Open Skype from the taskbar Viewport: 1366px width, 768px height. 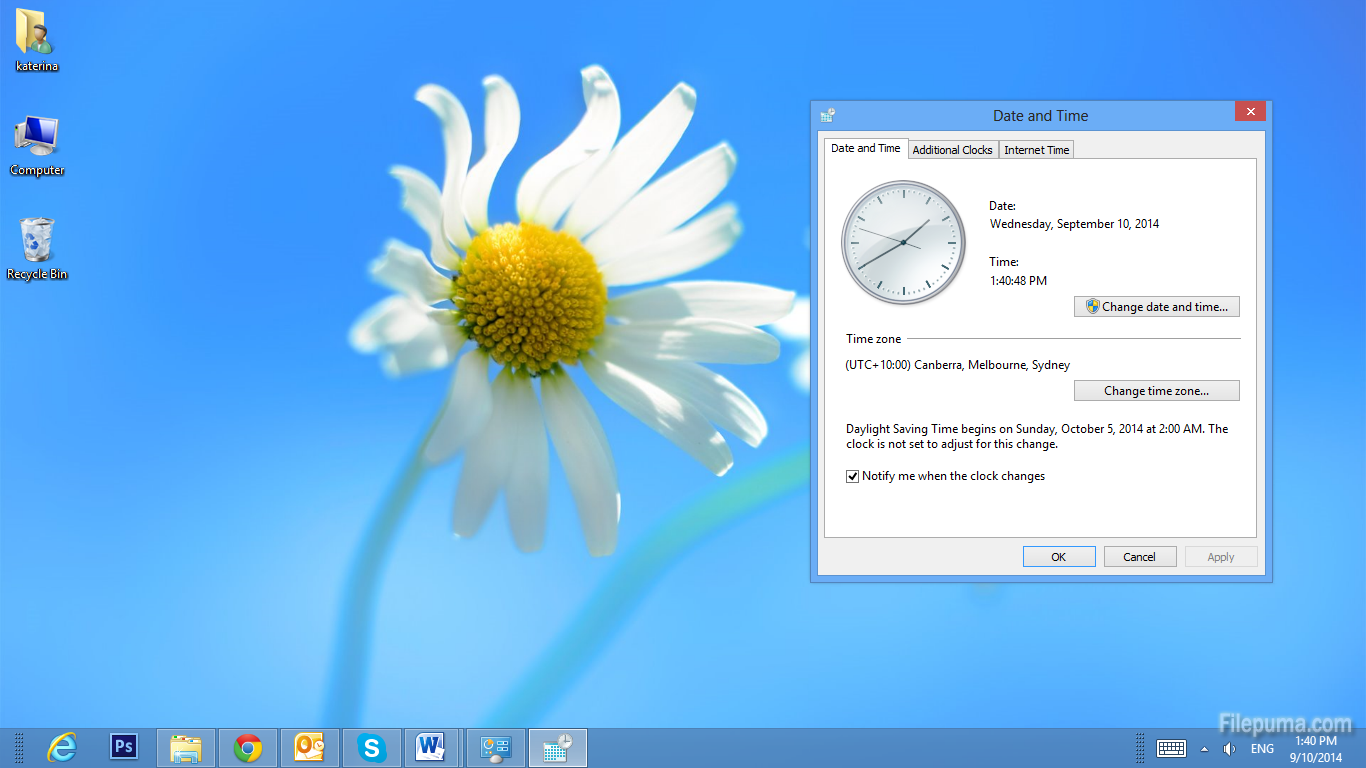[372, 747]
